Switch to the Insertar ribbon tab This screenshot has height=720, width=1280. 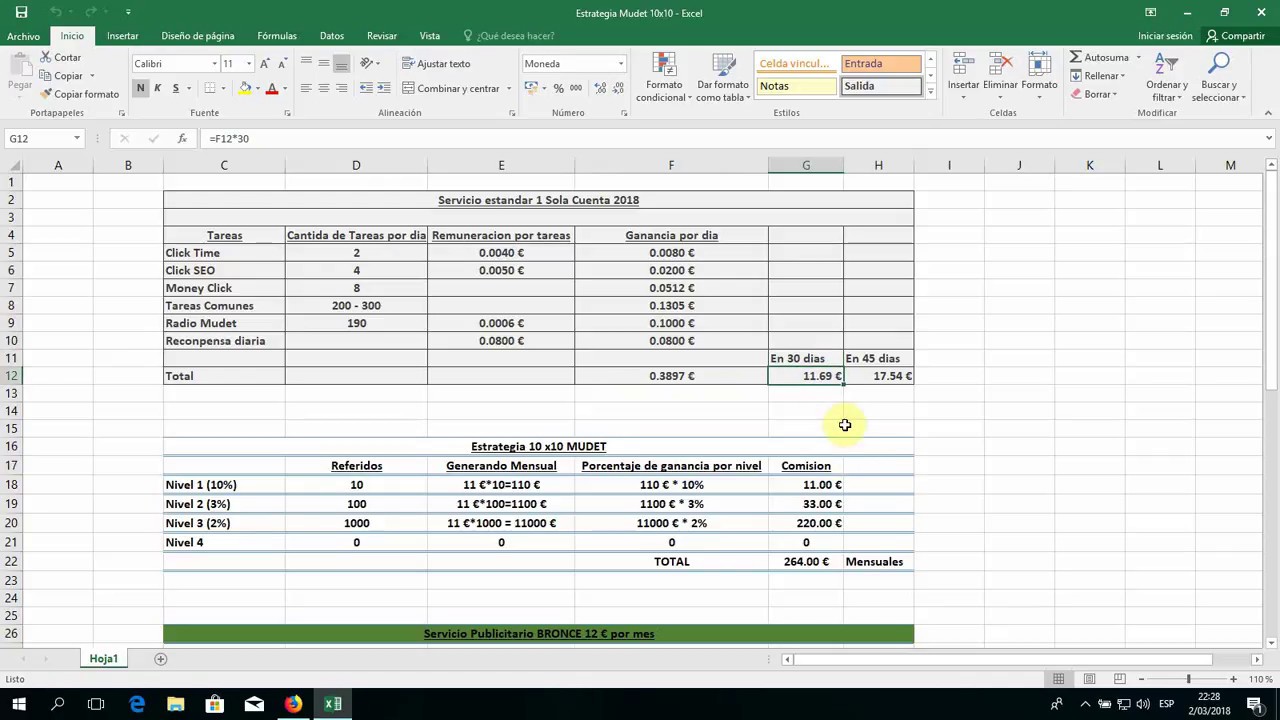point(122,36)
